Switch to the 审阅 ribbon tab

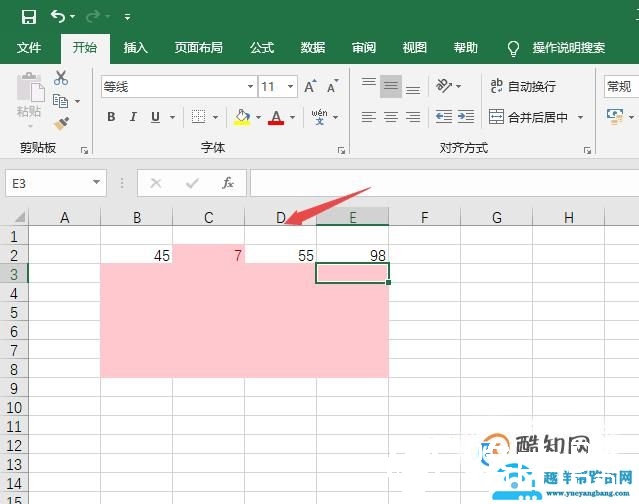(x=364, y=48)
